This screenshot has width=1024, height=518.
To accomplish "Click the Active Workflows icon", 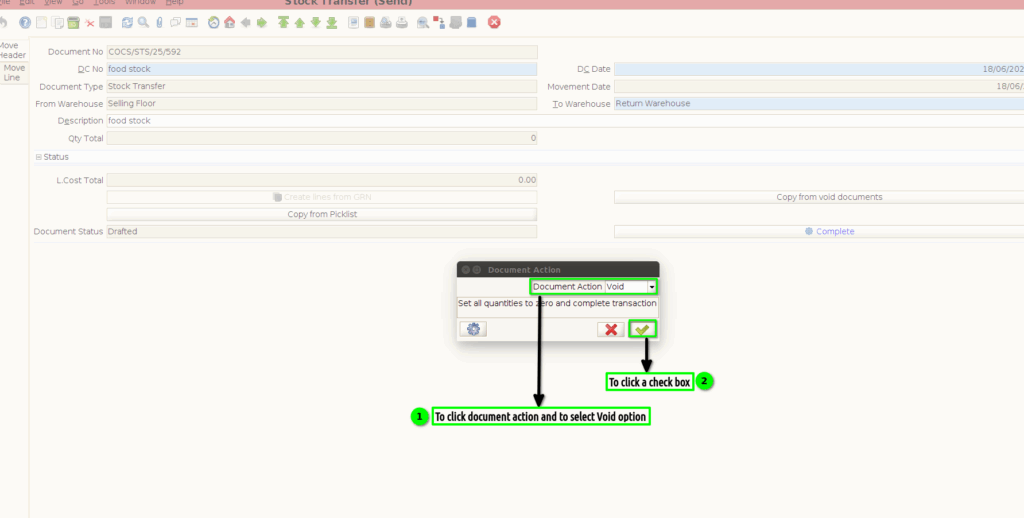I will 439,23.
